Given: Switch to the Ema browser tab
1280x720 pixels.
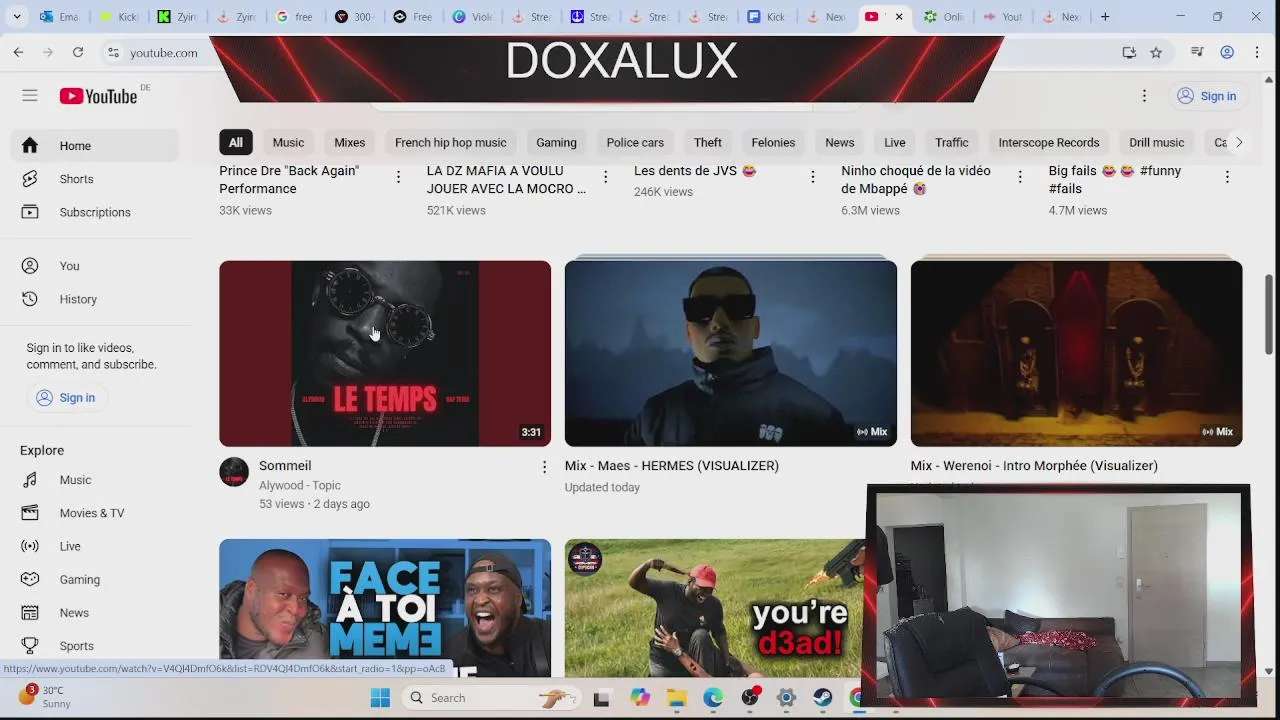Looking at the screenshot, I should (60, 17).
